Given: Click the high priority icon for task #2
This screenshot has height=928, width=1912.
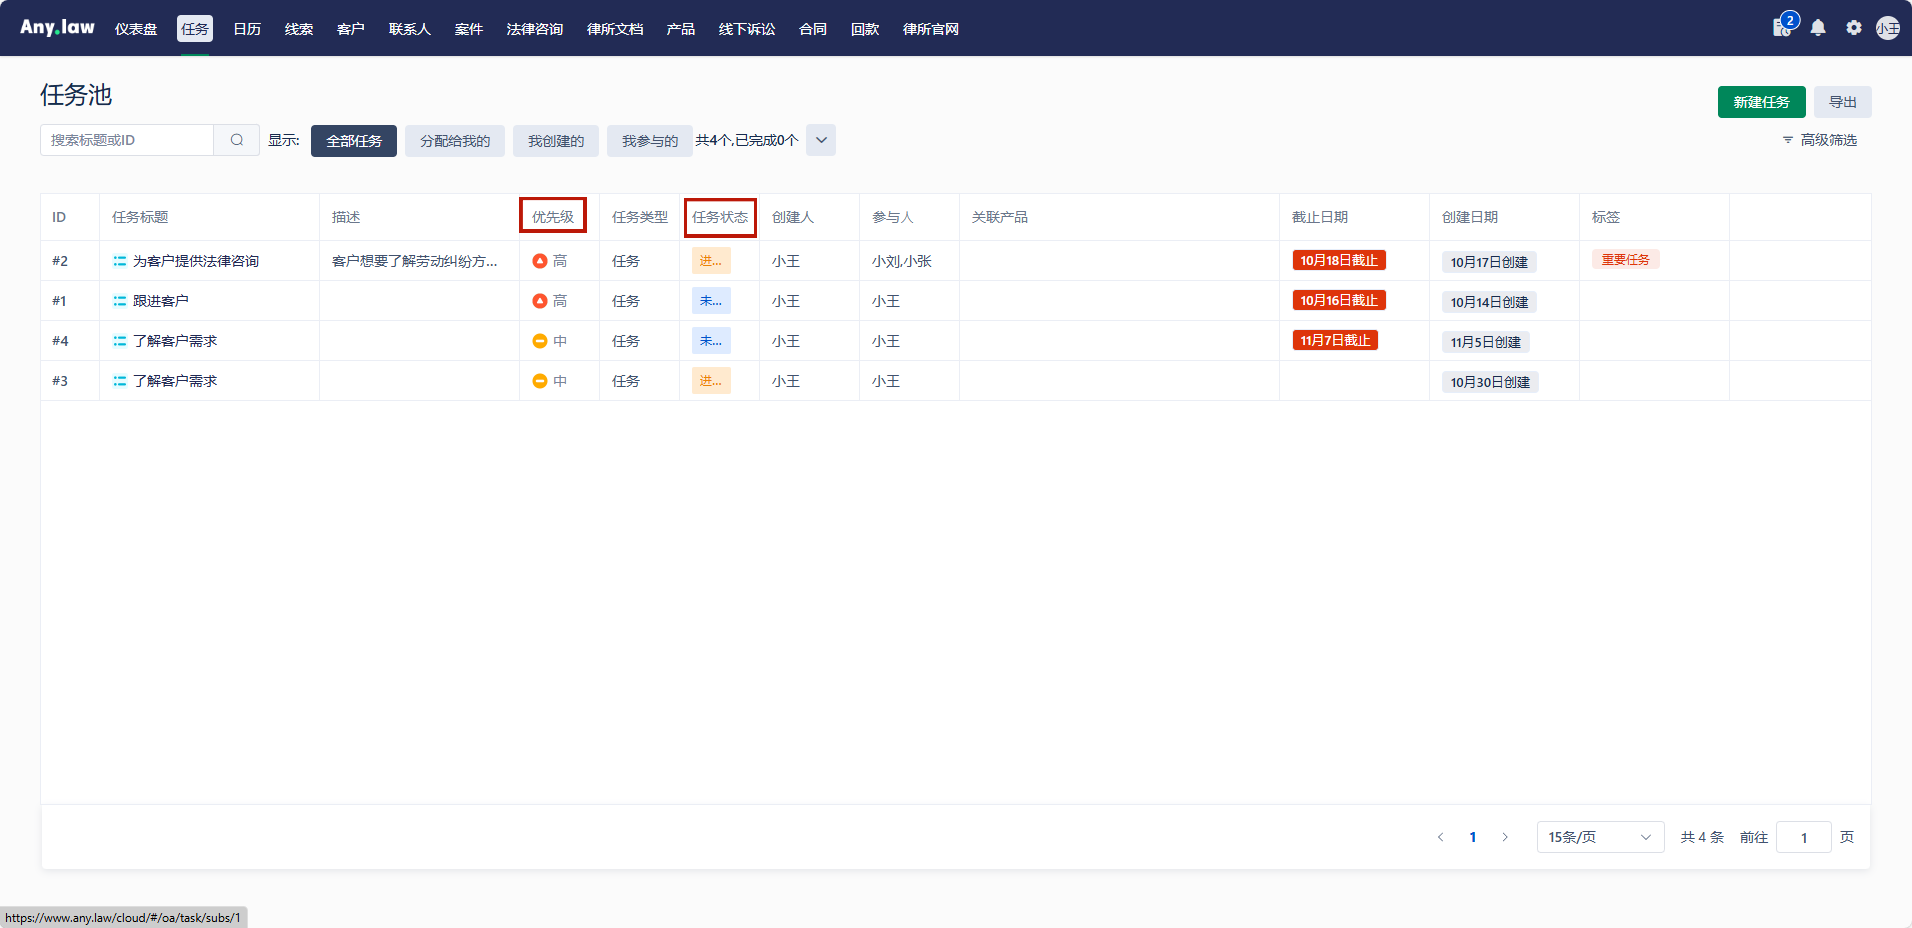Looking at the screenshot, I should pos(540,261).
